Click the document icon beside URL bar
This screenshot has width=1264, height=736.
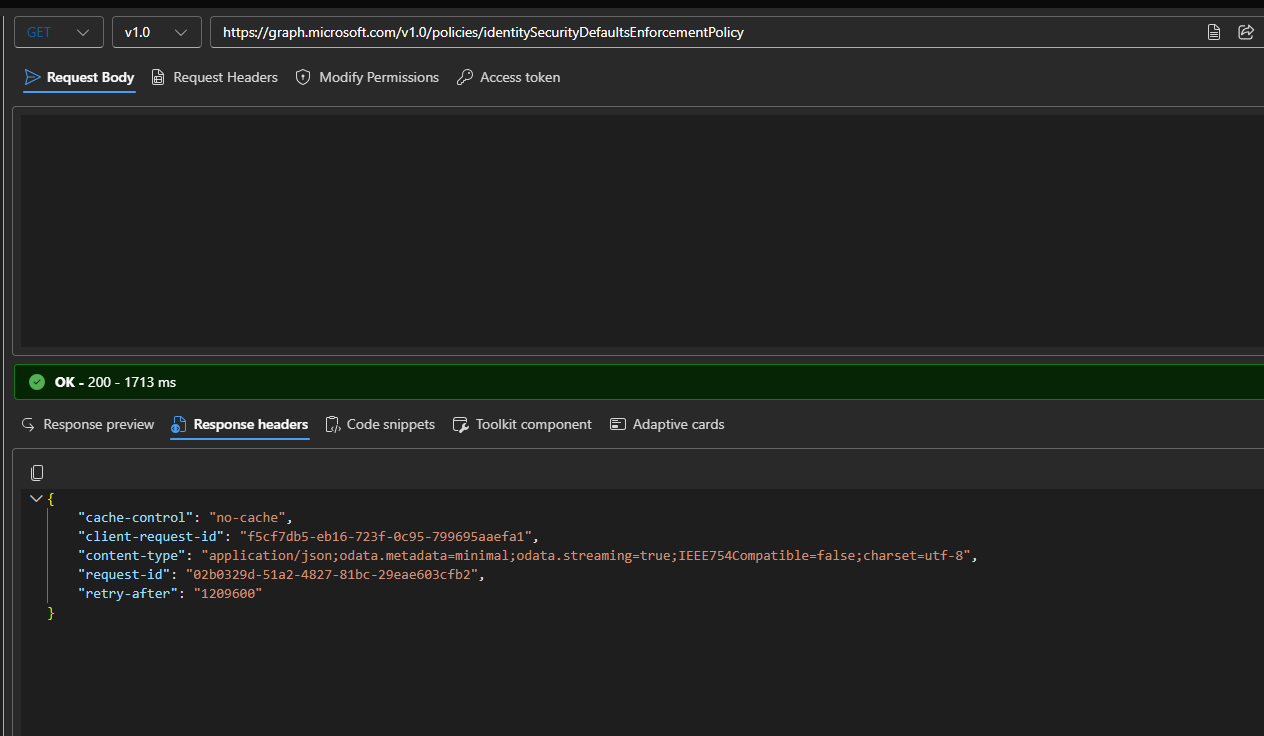[1214, 32]
